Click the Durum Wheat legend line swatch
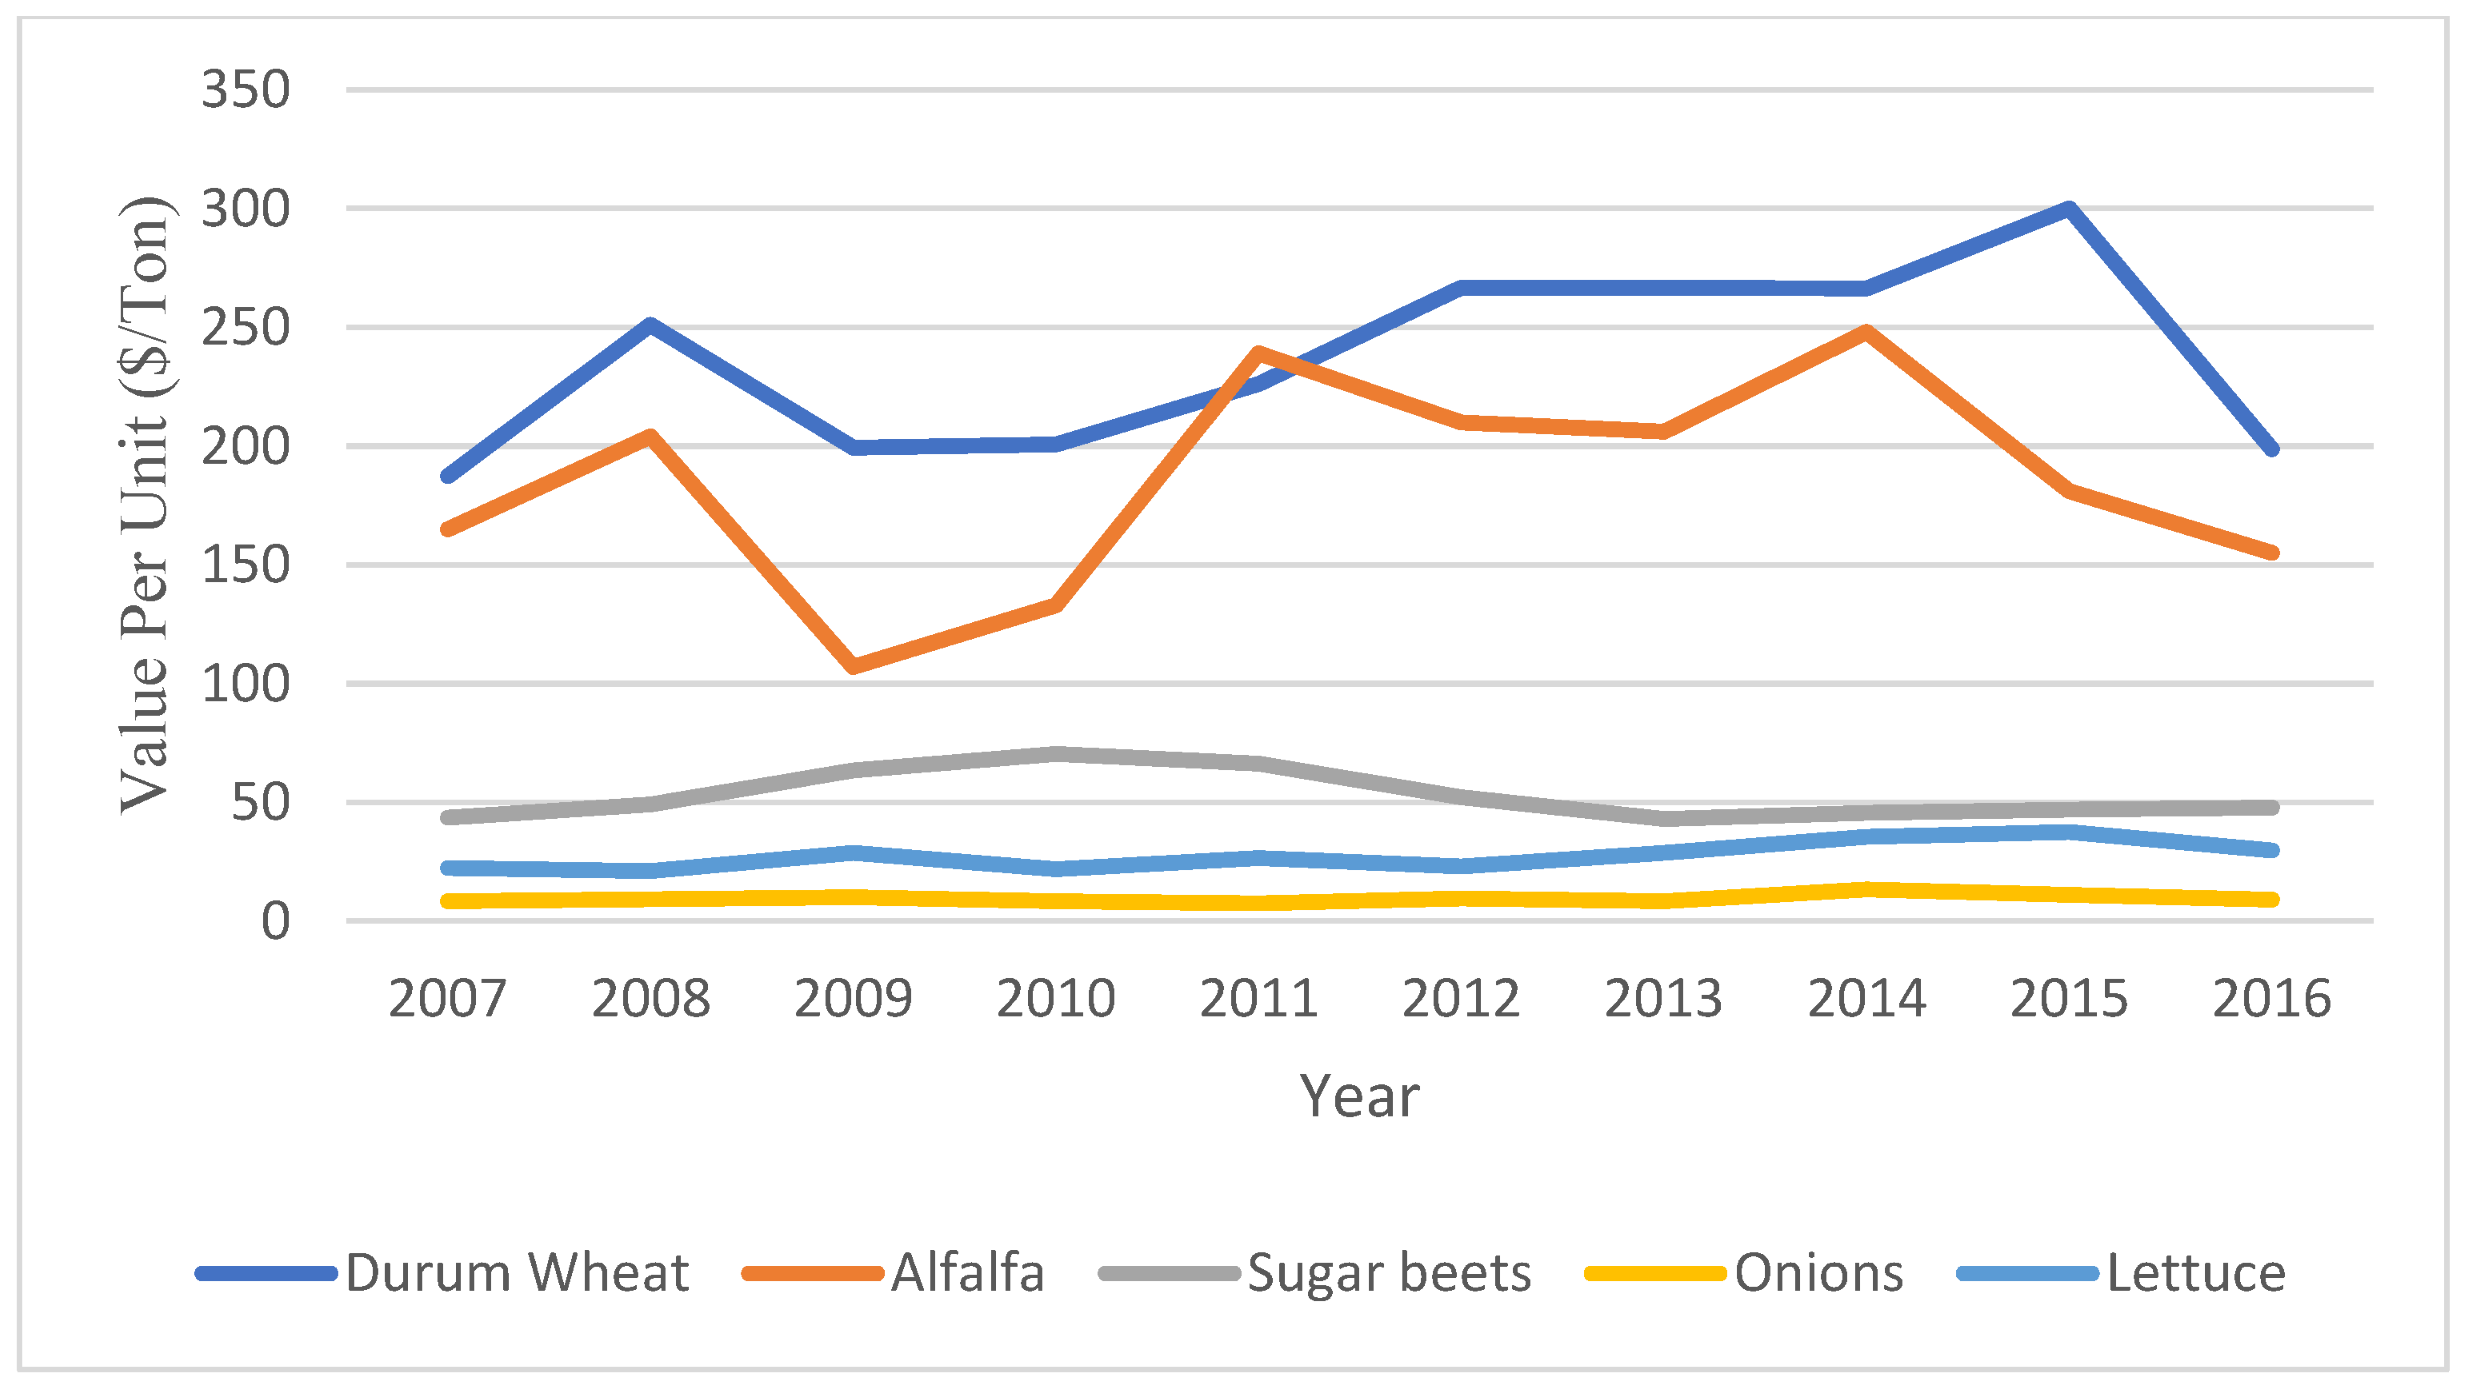The image size is (2469, 1390). 266,1274
